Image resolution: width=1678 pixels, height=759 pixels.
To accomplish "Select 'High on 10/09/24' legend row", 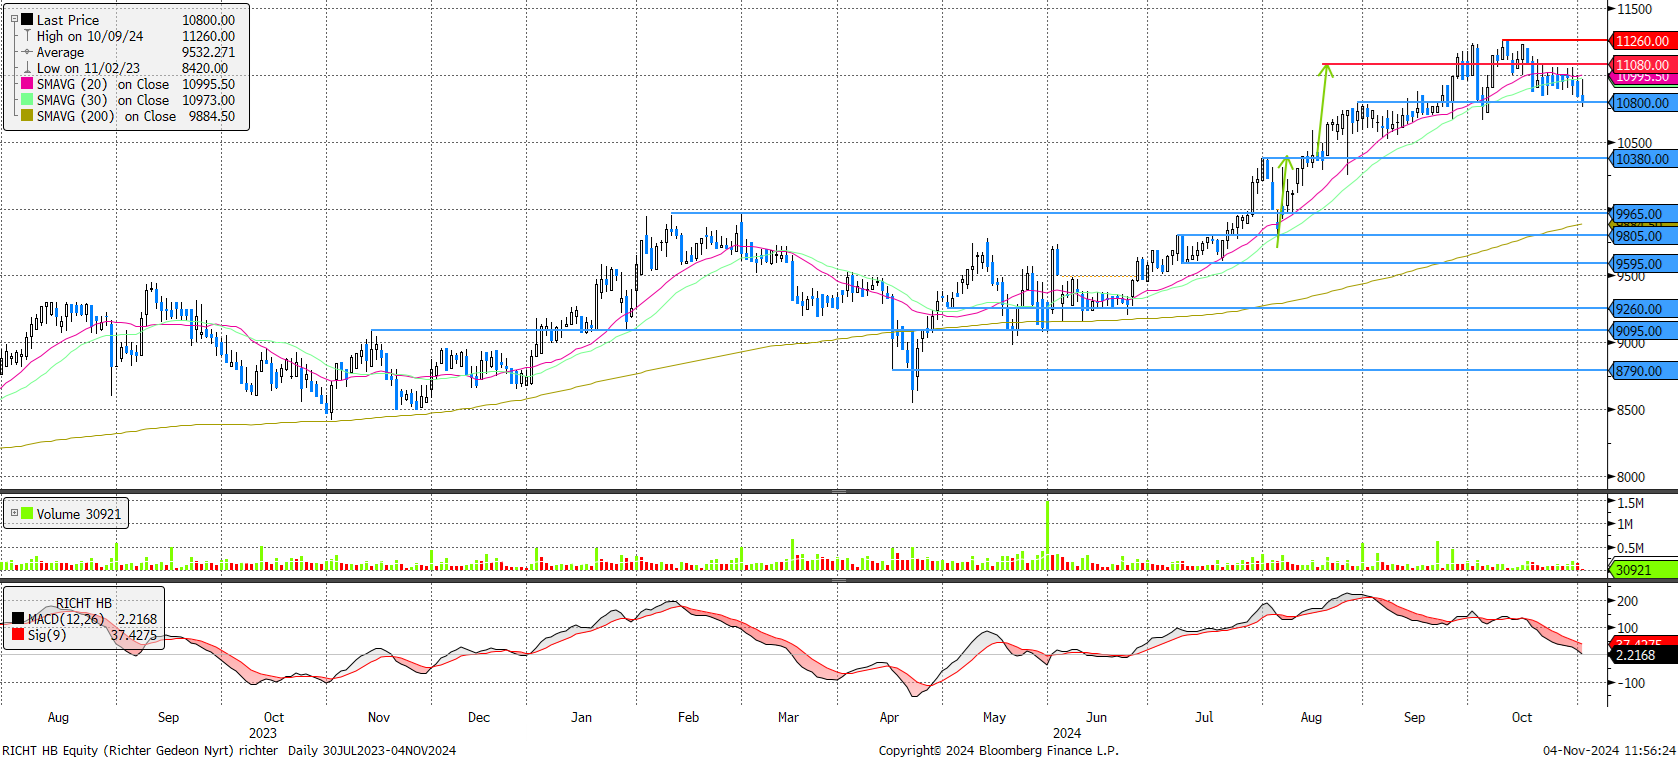I will click(90, 36).
